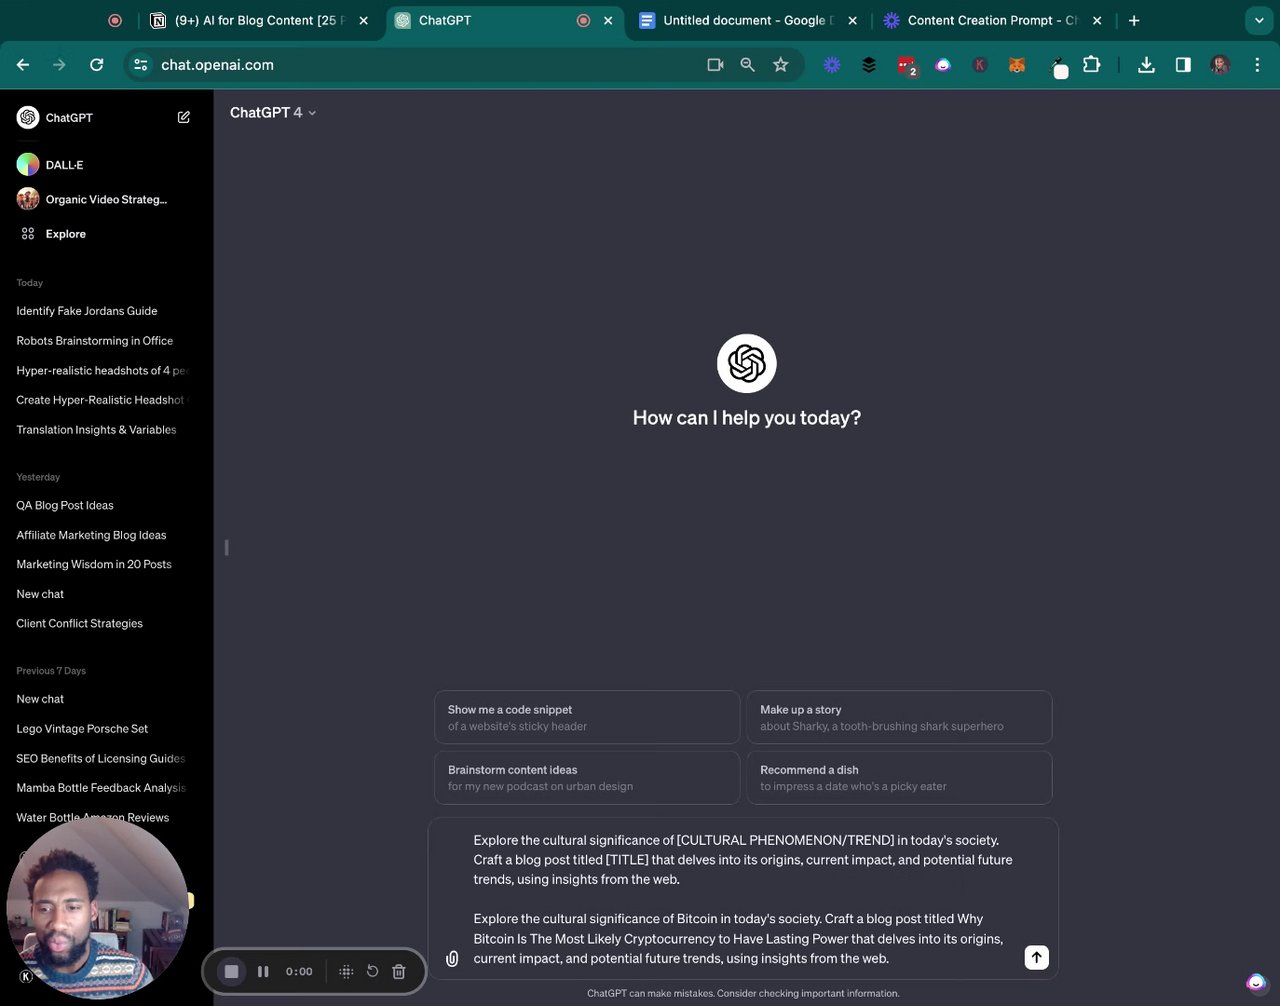
Task: Open the zoom magnifier in the address bar
Action: [747, 65]
